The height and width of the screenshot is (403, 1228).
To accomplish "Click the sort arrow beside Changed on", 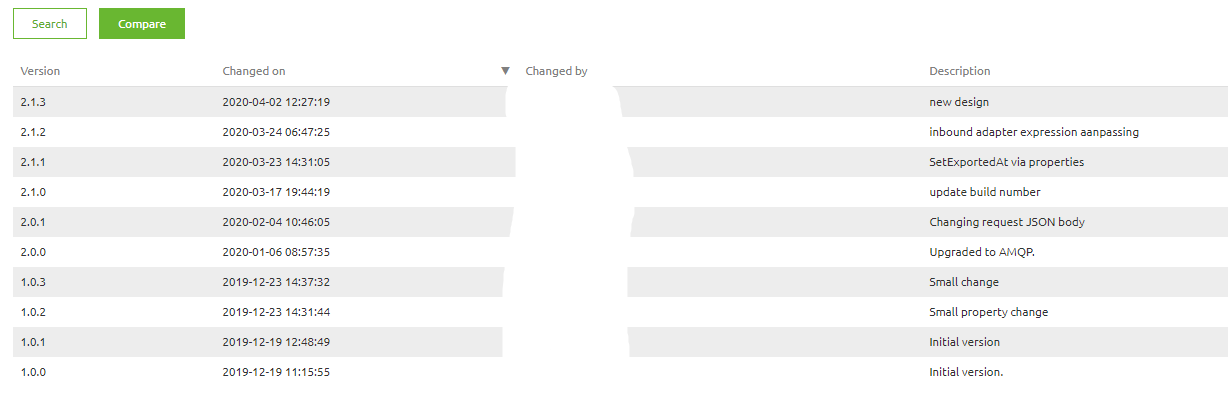I will pos(505,71).
